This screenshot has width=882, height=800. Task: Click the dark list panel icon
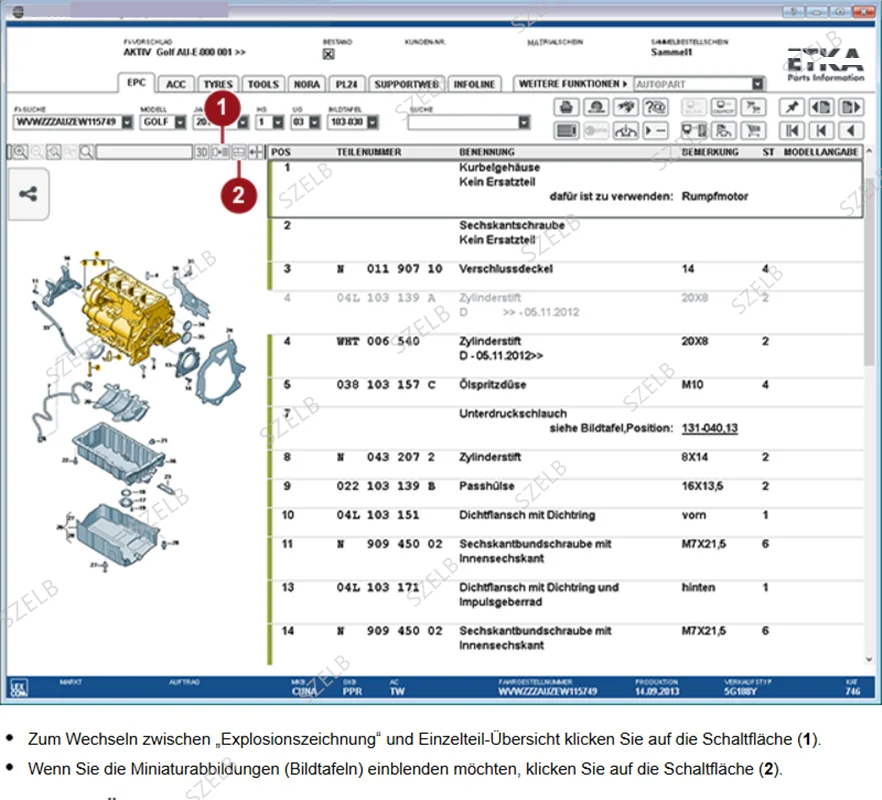point(566,131)
